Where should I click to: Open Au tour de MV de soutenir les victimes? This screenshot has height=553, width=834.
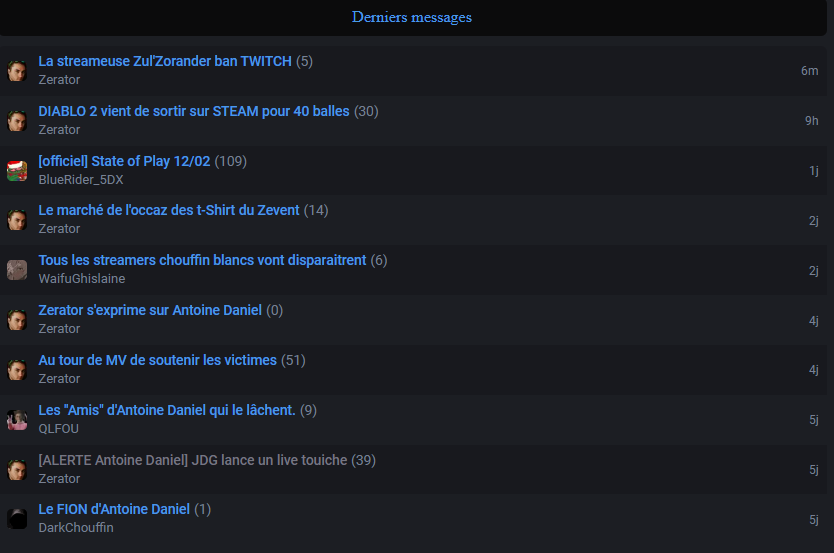click(x=157, y=360)
